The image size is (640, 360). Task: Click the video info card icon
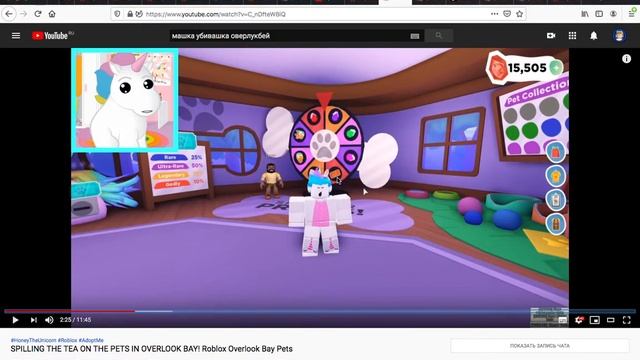[626, 59]
